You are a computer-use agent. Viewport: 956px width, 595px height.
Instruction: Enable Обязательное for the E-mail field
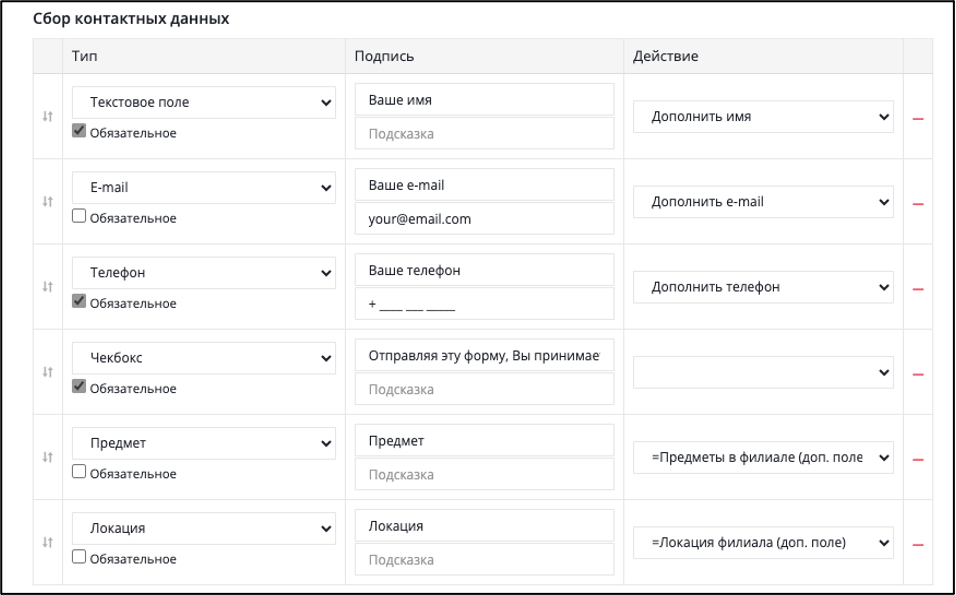click(79, 216)
